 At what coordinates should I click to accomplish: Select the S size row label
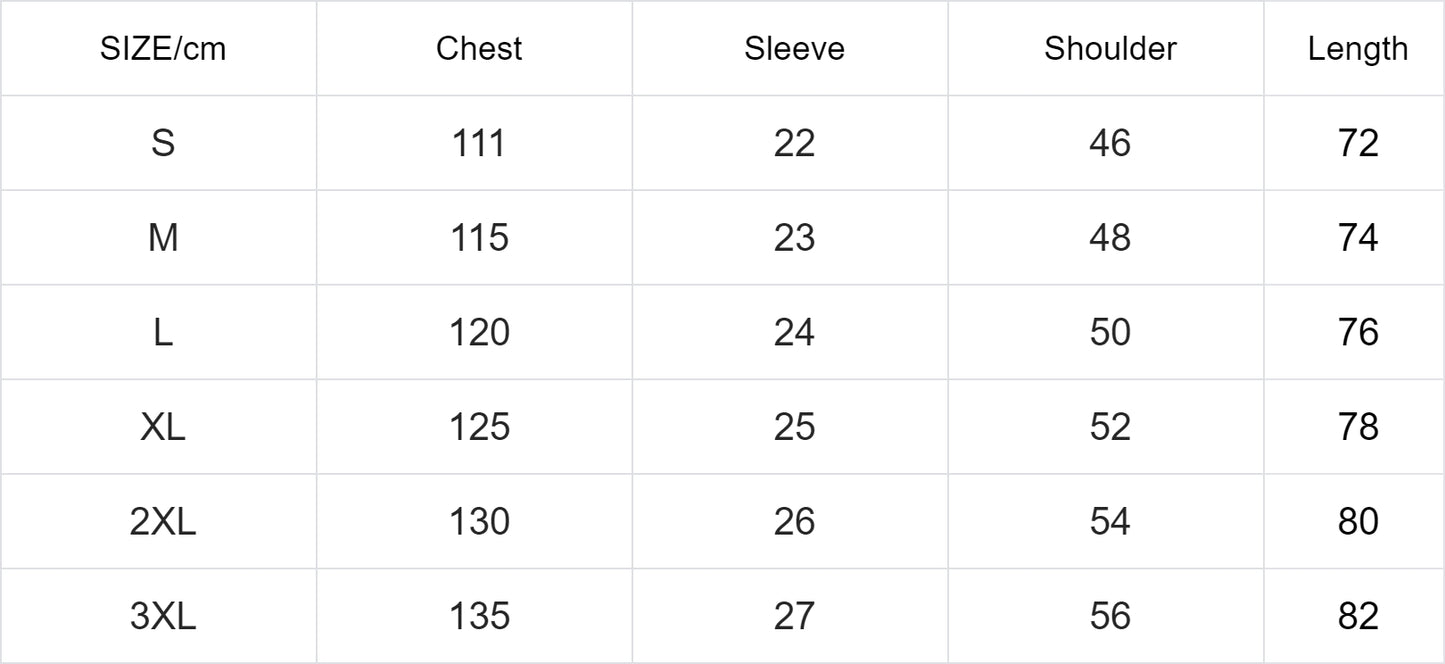pos(163,143)
